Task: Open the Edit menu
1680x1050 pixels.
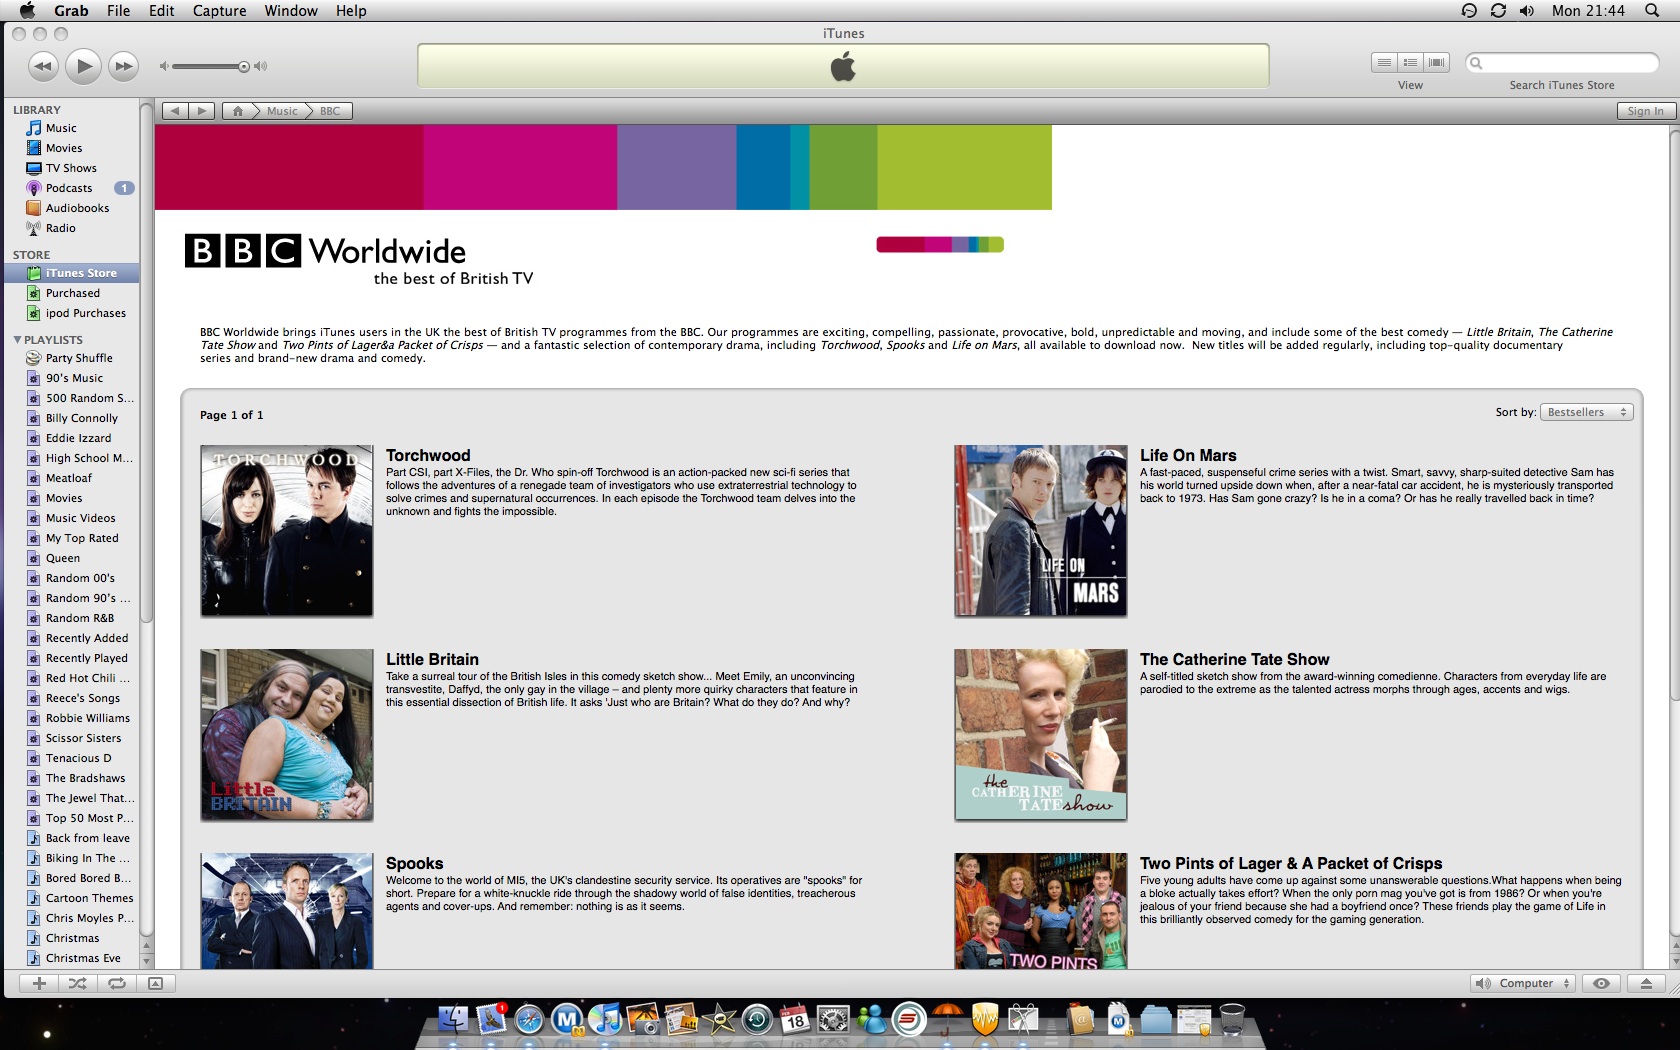Action: click(x=162, y=11)
